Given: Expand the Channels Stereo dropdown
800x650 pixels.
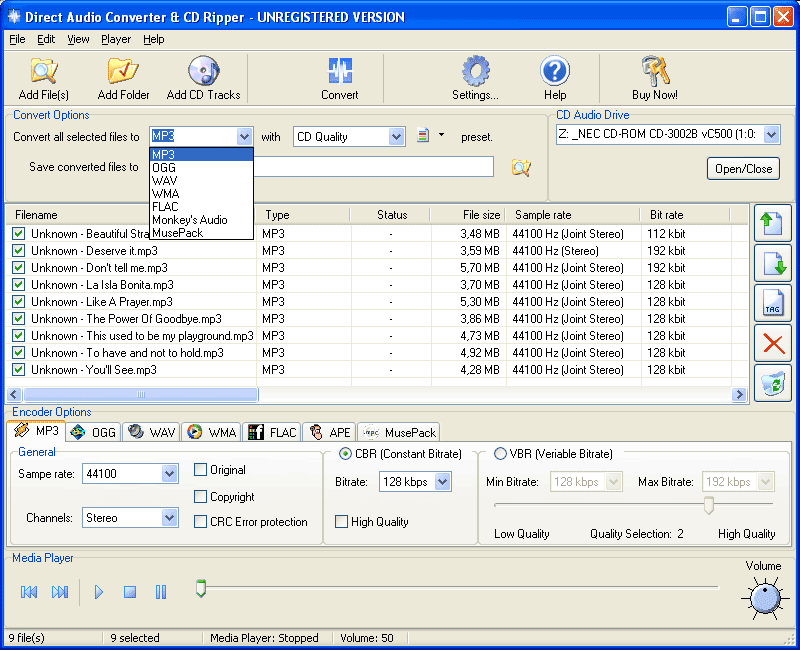Looking at the screenshot, I should point(170,518).
